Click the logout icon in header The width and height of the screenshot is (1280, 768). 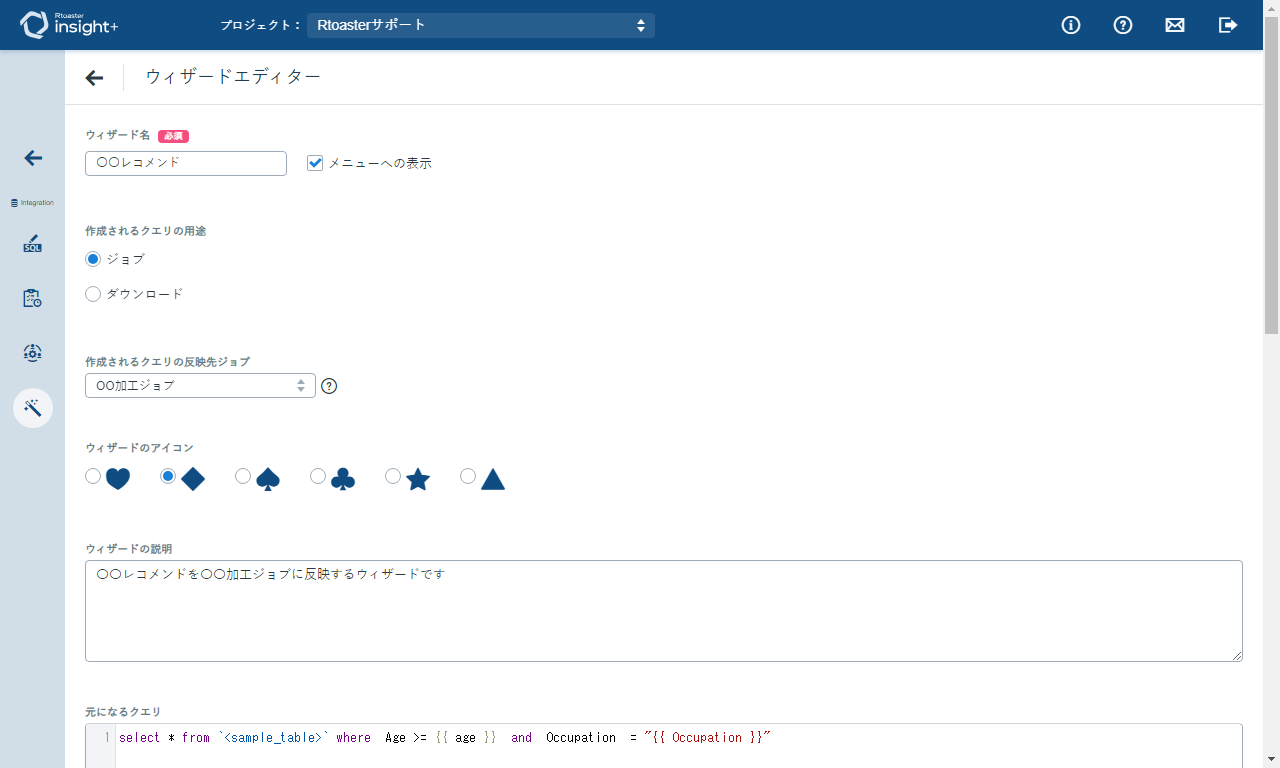coord(1228,25)
